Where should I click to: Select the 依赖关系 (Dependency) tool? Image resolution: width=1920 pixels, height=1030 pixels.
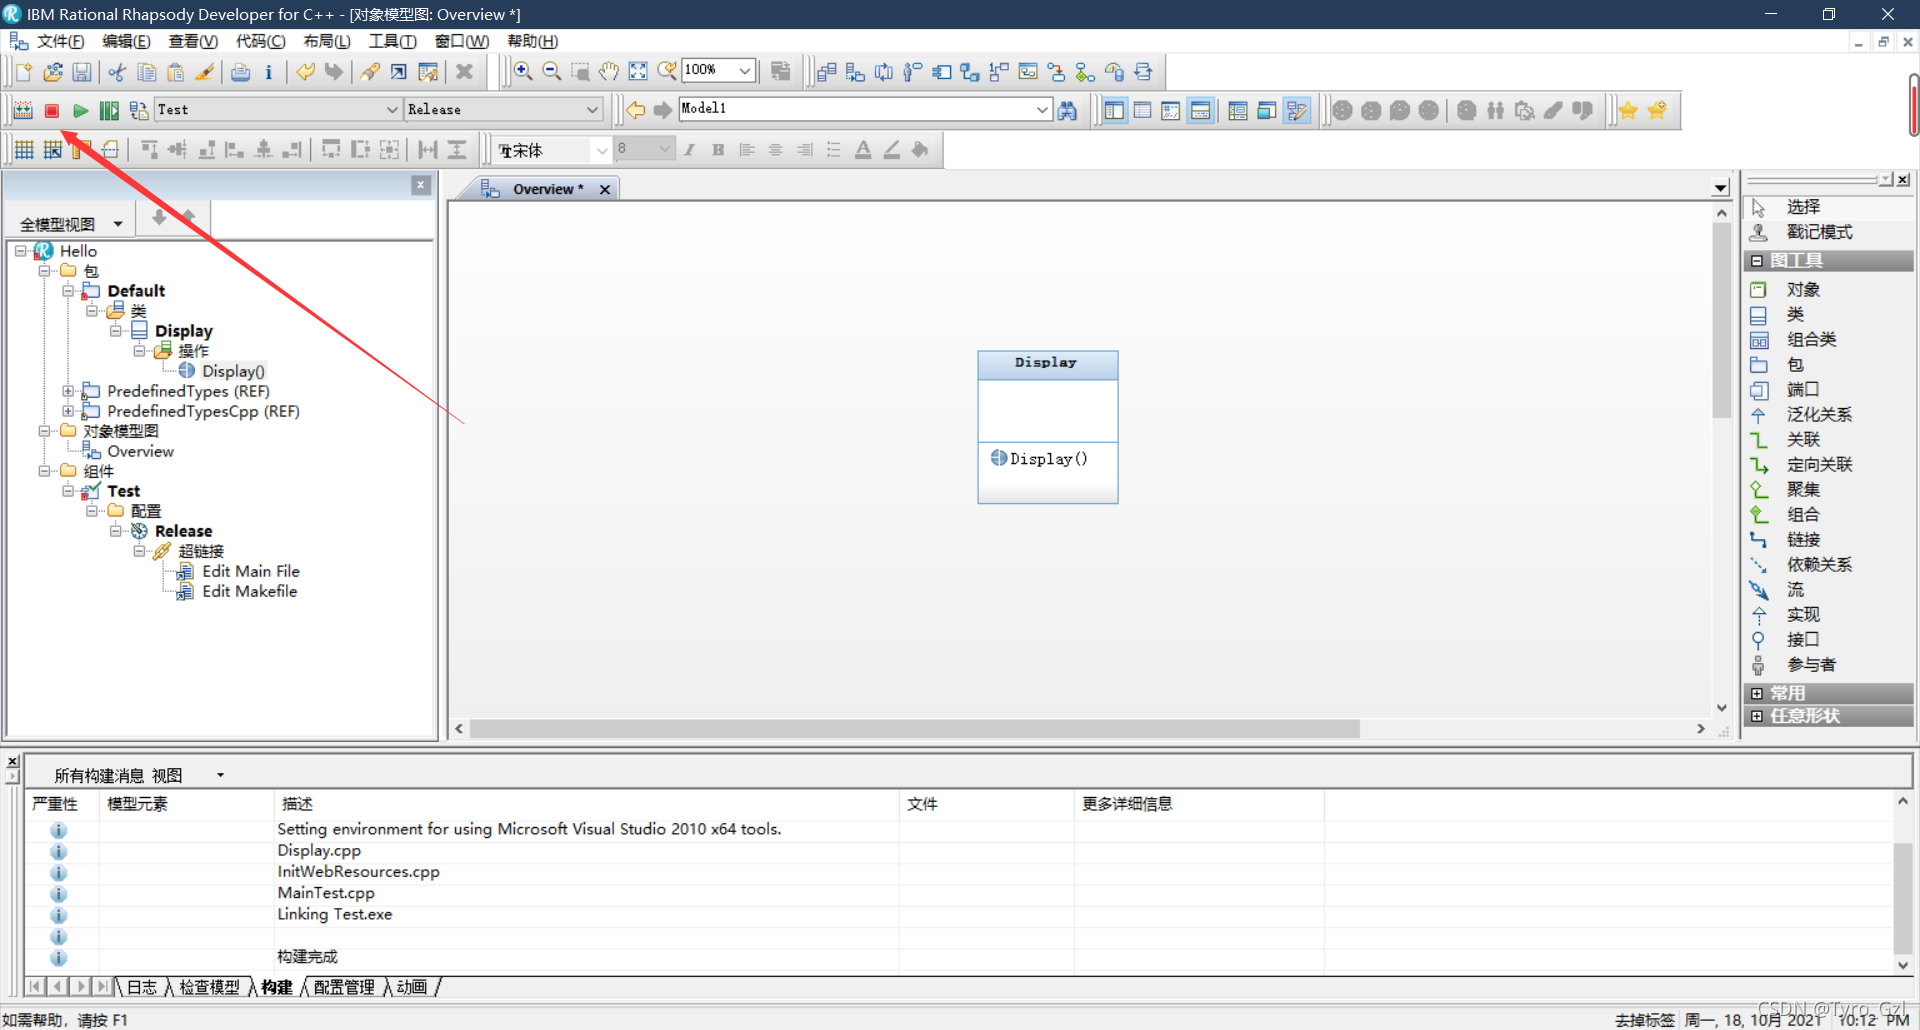pyautogui.click(x=1819, y=565)
